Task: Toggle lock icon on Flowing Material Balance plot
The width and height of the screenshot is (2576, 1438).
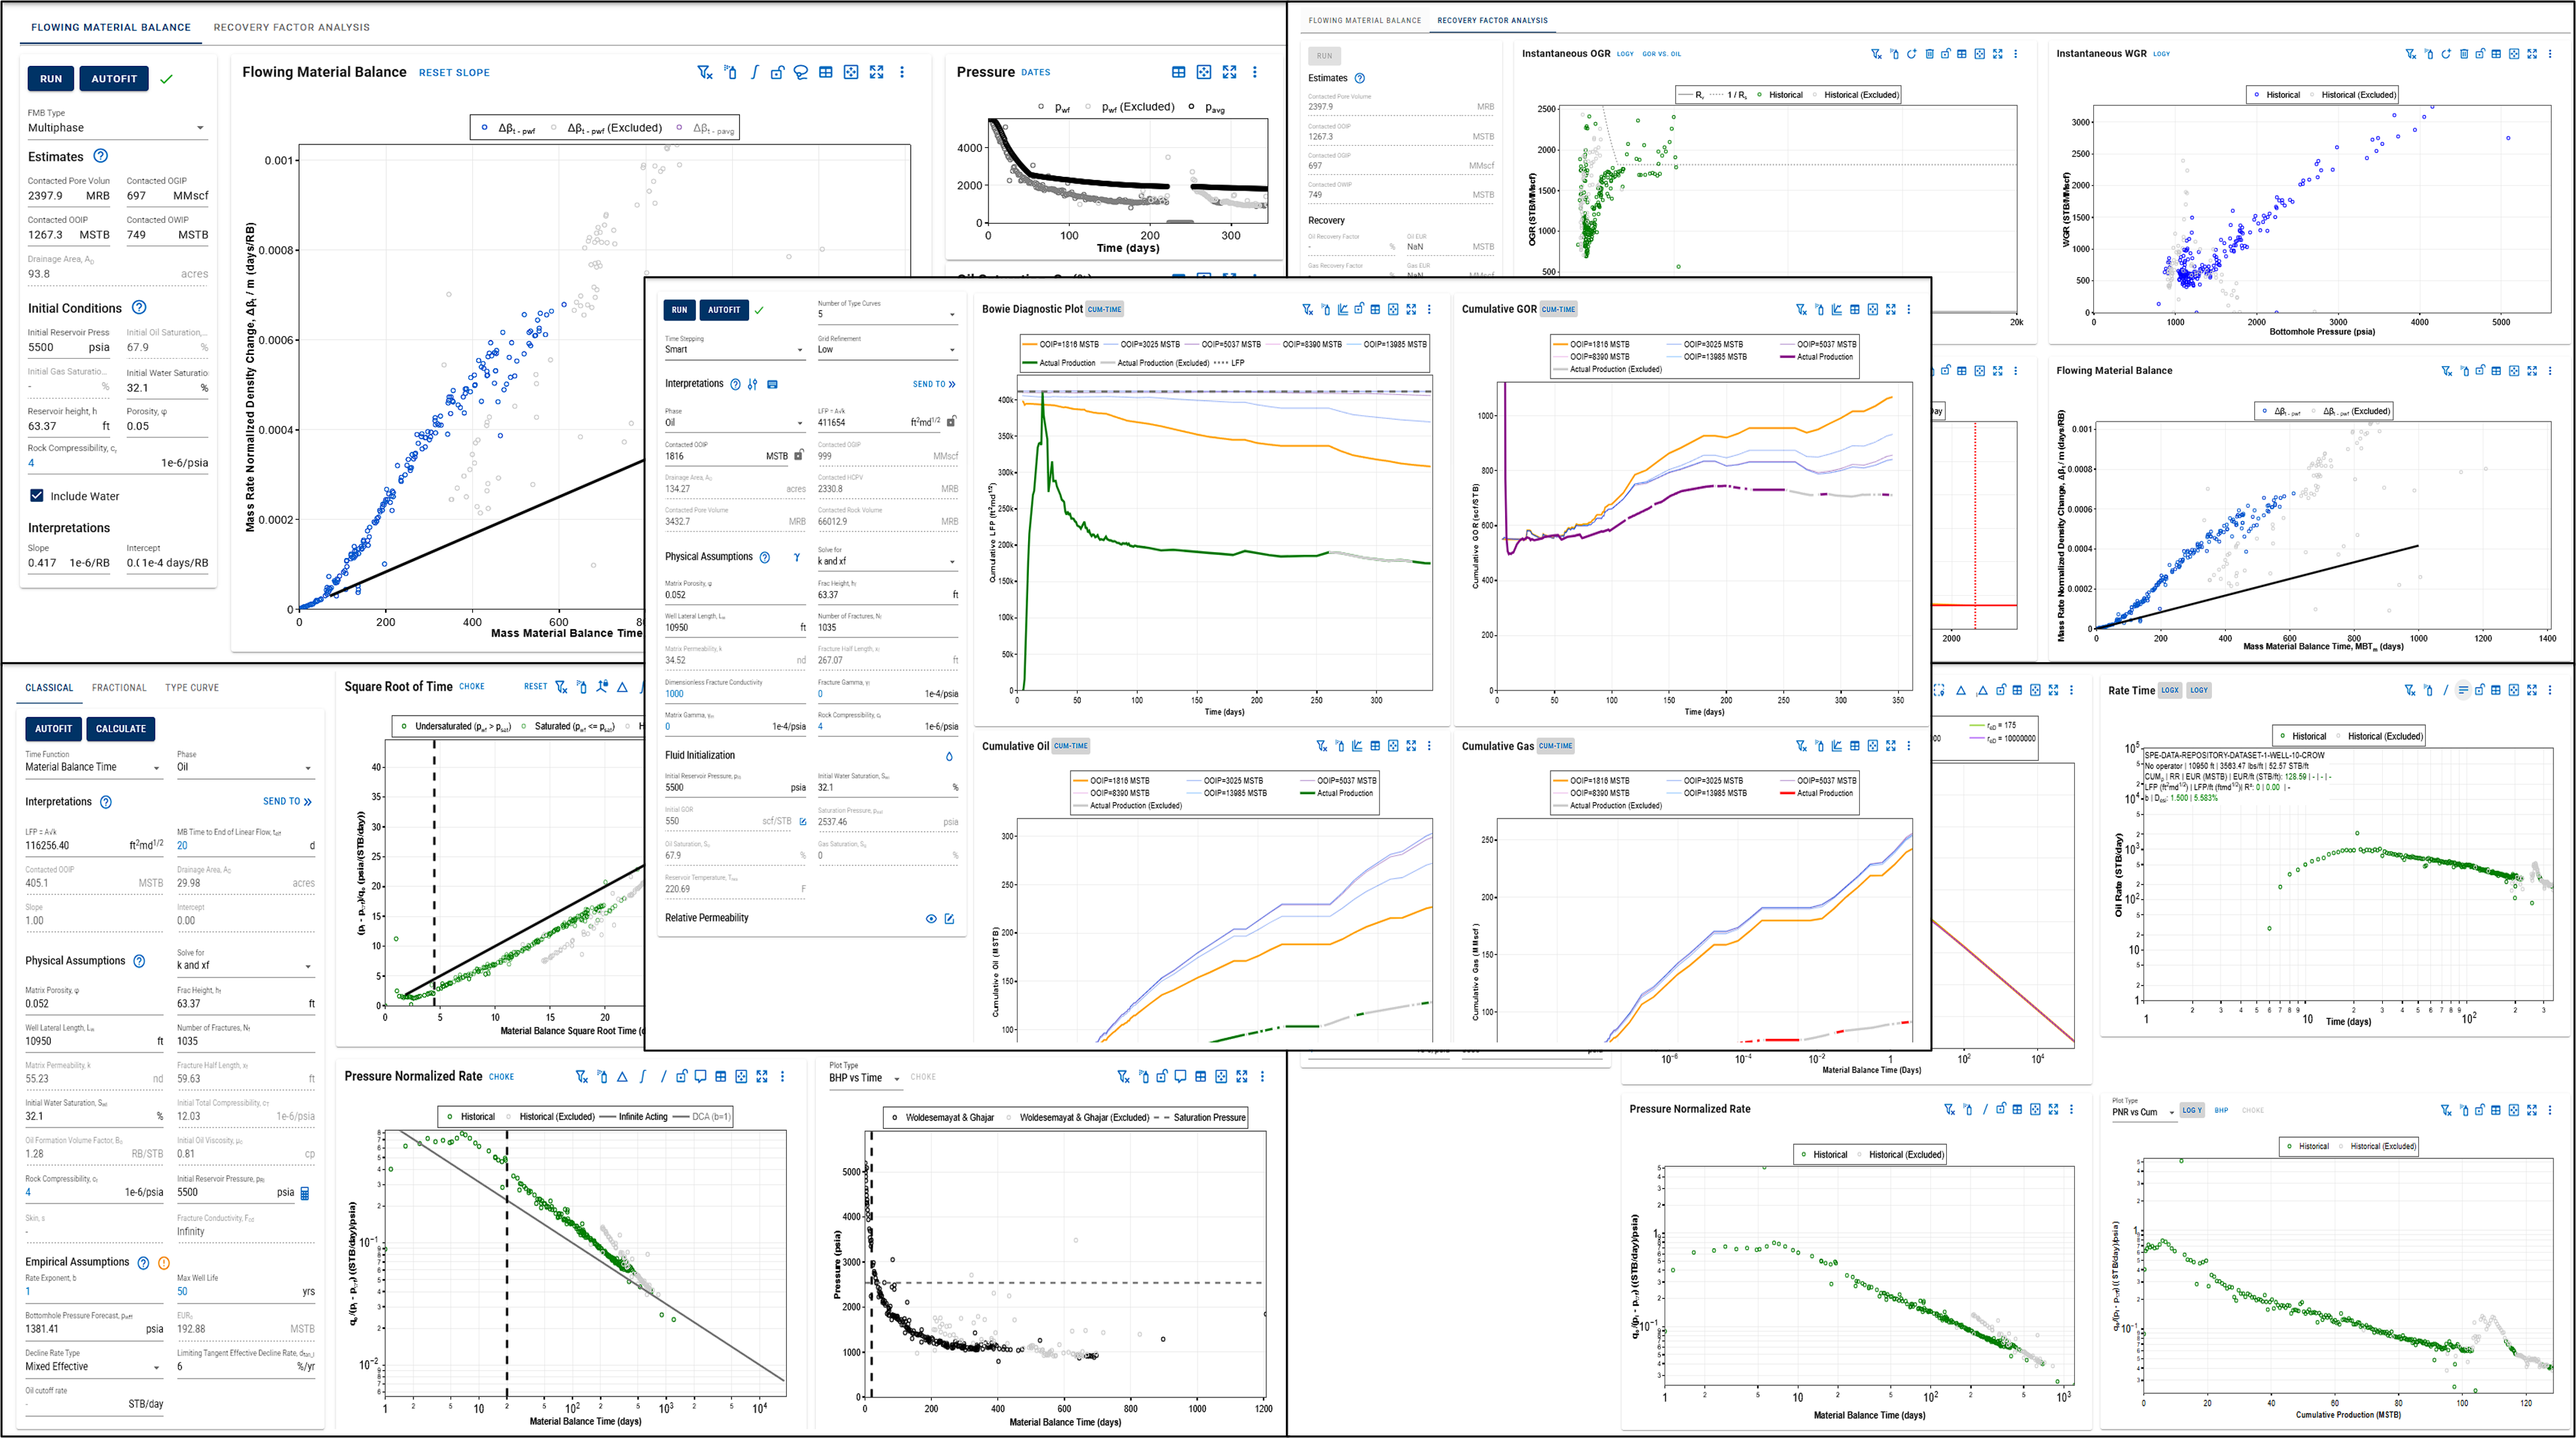Action: [x=777, y=72]
